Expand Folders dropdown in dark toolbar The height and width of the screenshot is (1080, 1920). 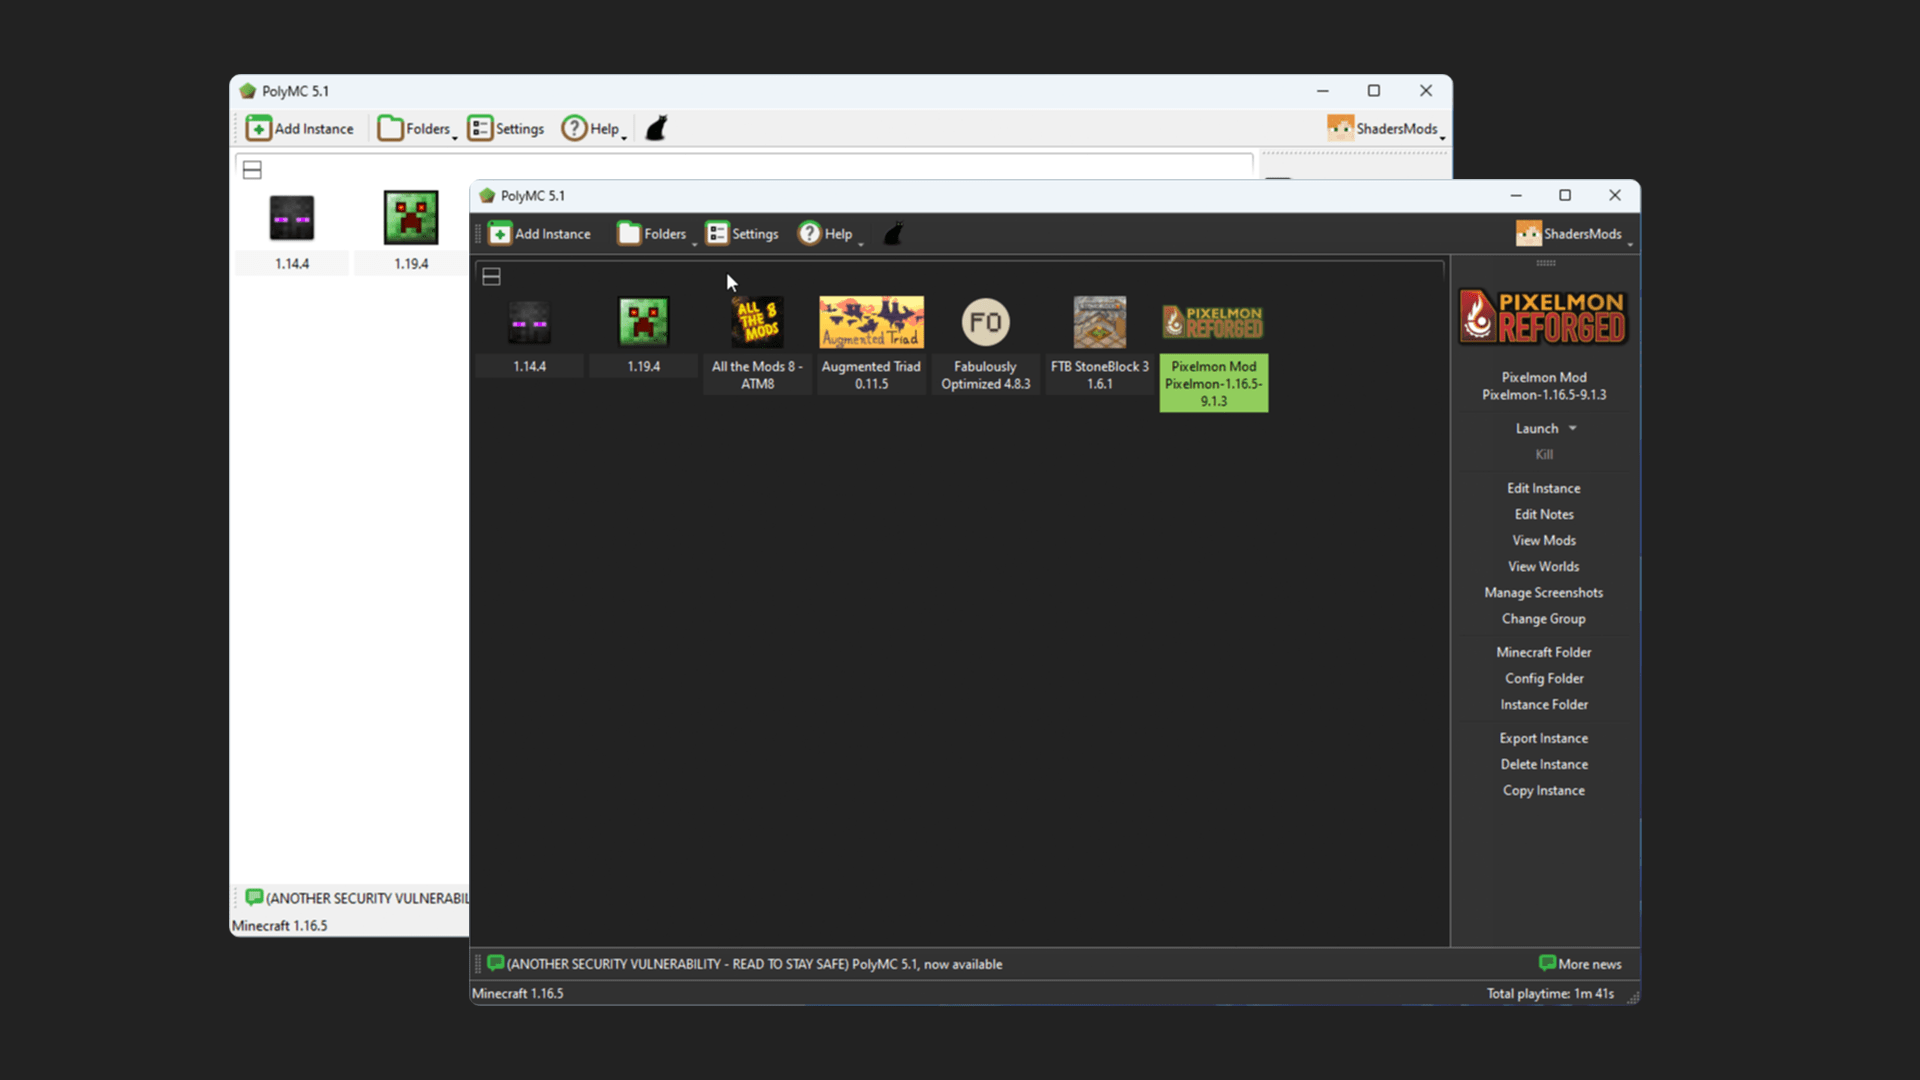[694, 242]
